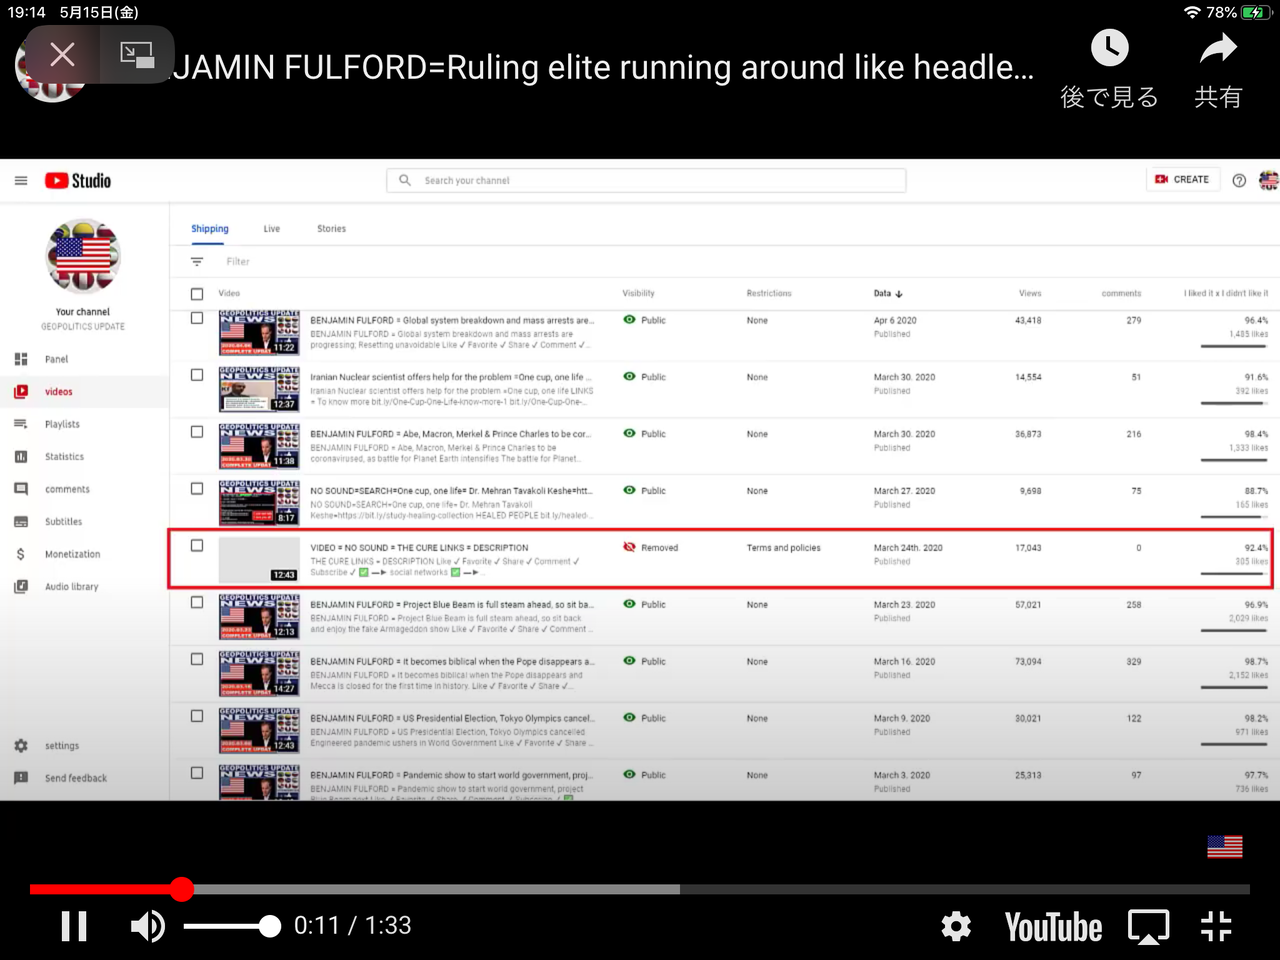Open the account avatar in Studio header

1269,180
